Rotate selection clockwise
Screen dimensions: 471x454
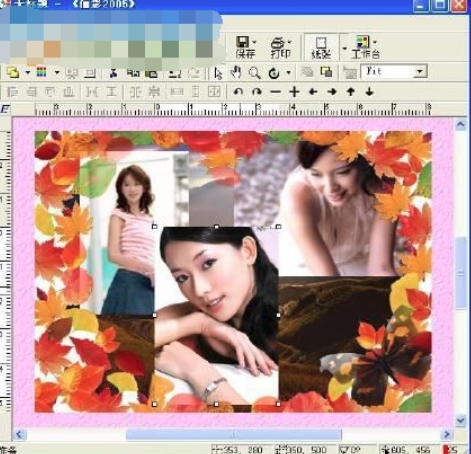257,92
